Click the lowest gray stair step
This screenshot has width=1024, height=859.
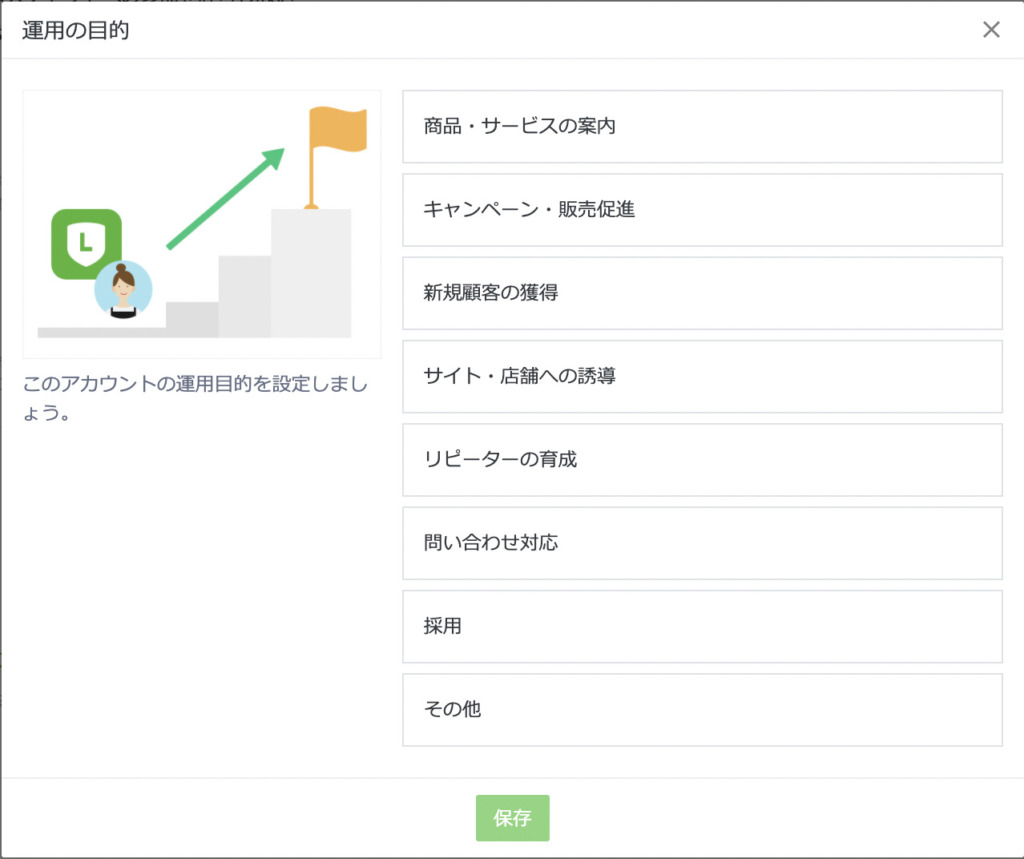click(191, 319)
